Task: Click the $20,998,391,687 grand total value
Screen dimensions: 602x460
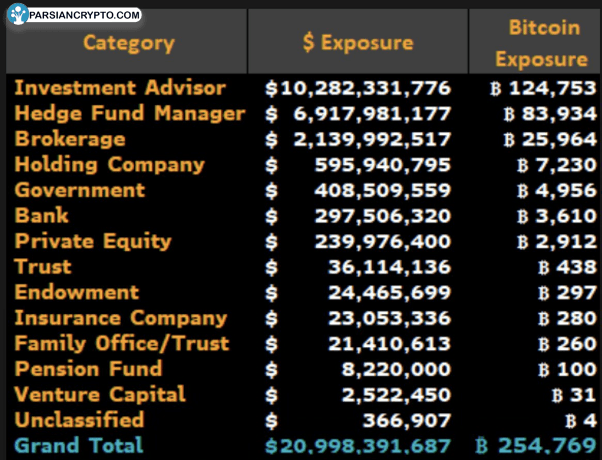Action: 358,446
